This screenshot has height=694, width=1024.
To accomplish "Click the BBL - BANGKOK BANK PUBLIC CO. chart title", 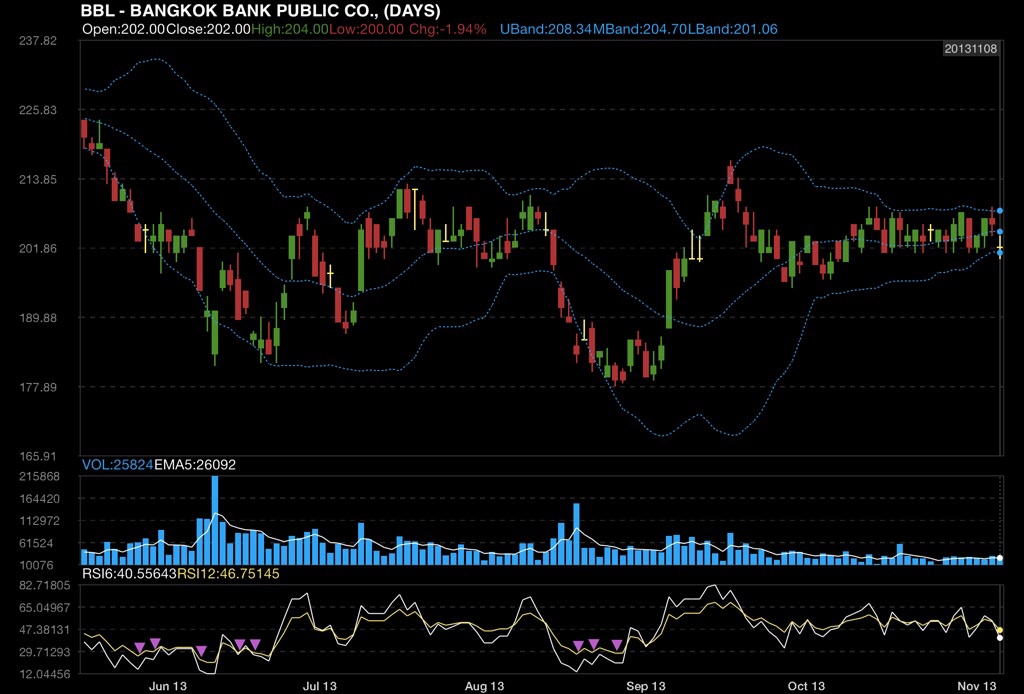I will click(260, 10).
